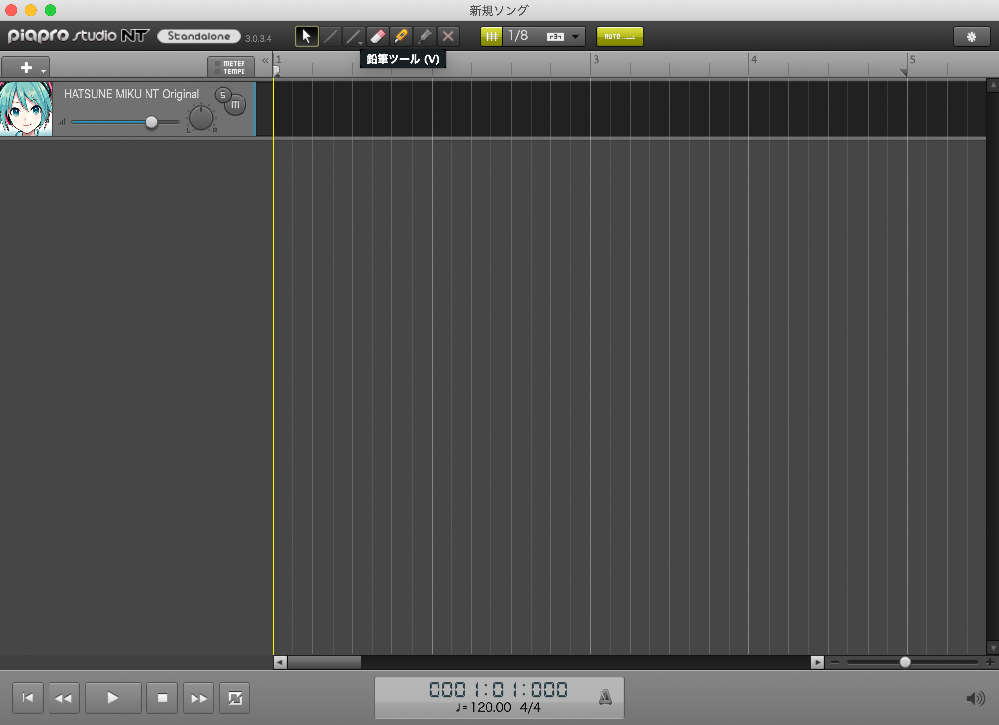Viewport: 999px width, 725px height.
Task: Mute the Hatsune Miku track
Action: click(x=236, y=104)
